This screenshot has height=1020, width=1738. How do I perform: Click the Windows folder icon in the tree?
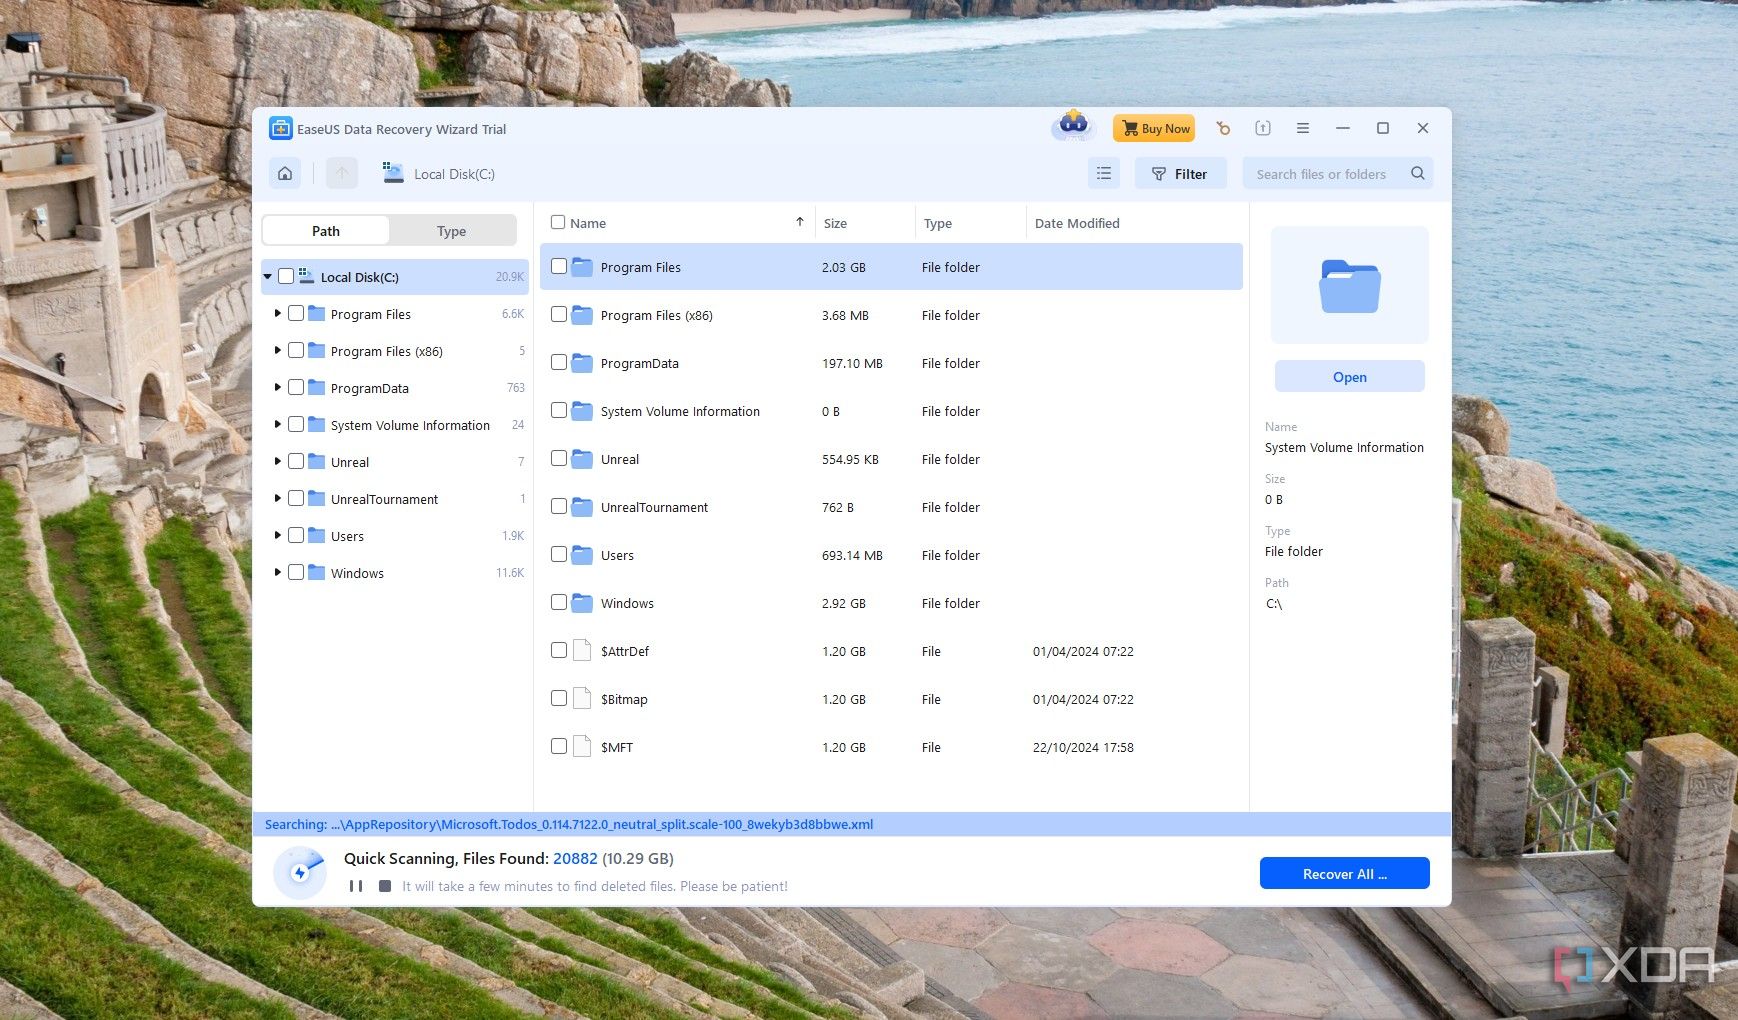coord(317,572)
